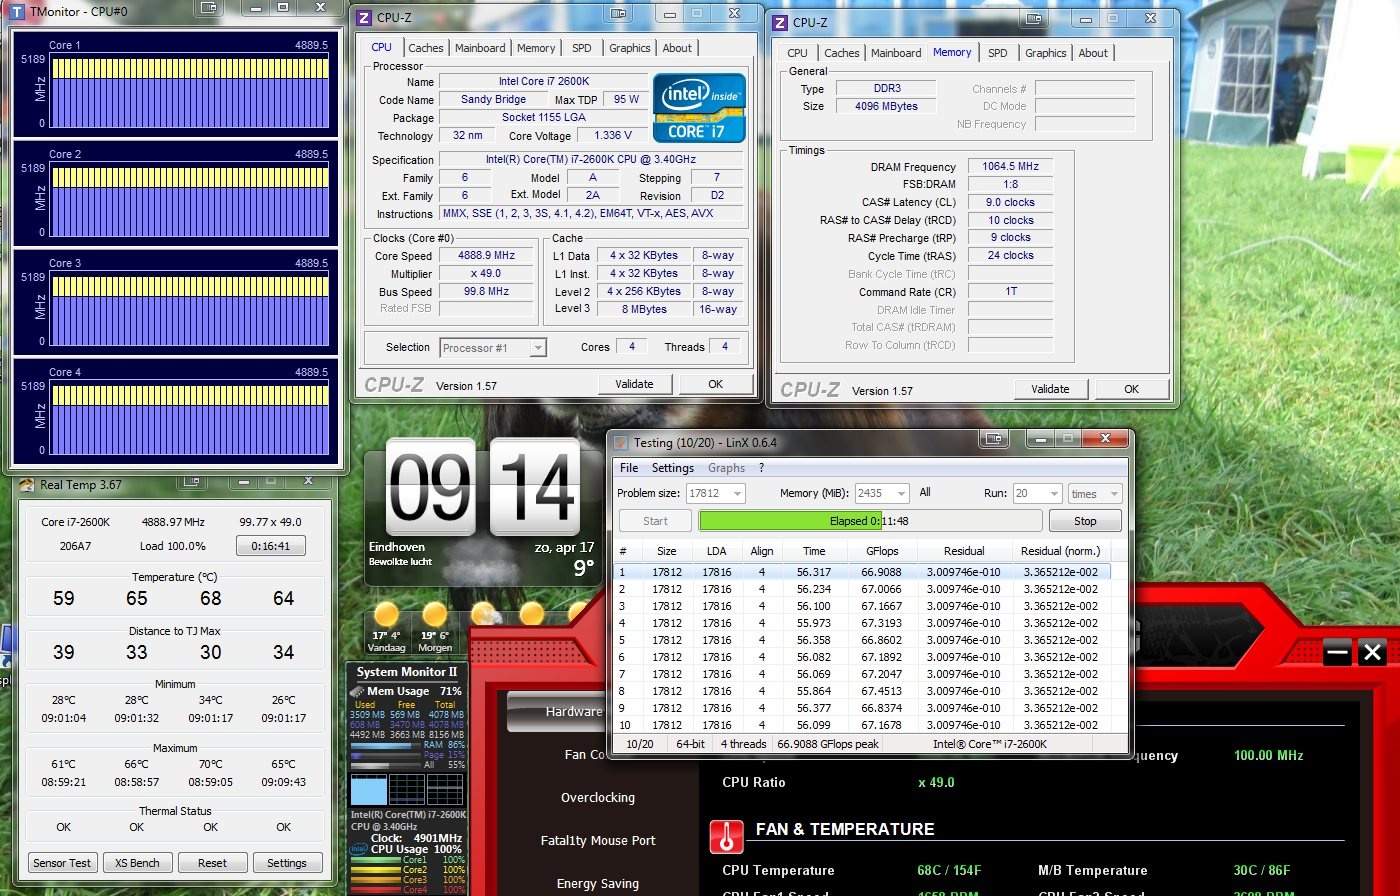The height and width of the screenshot is (896, 1400).
Task: Select Energy Saving in the red utility sidebar
Action: tap(598, 884)
